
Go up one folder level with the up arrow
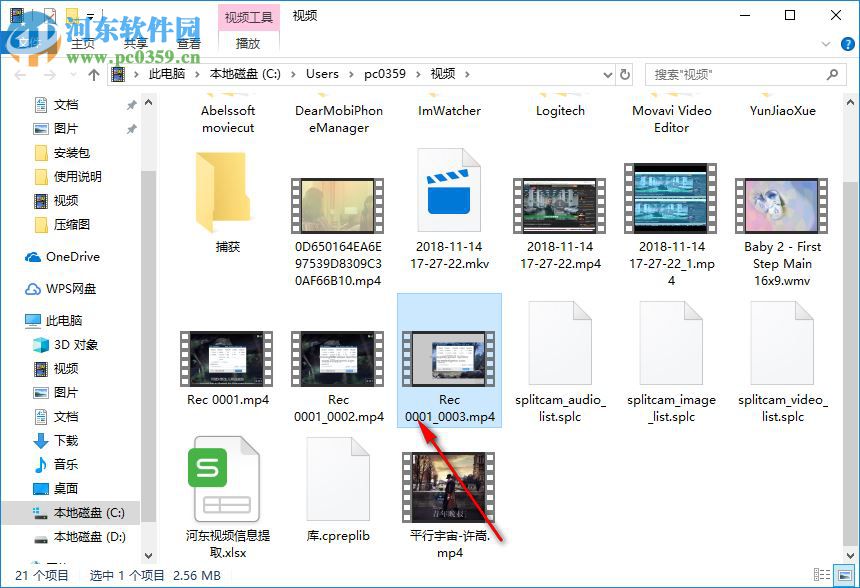click(x=93, y=73)
